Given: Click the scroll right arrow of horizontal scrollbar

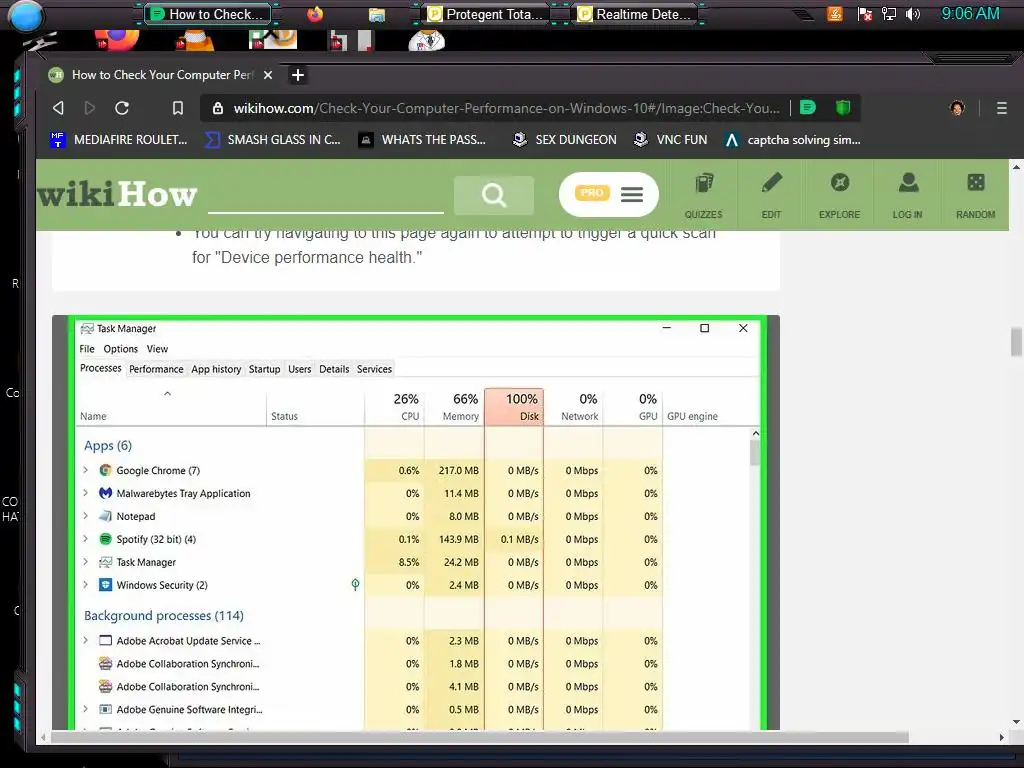Looking at the screenshot, I should point(1002,737).
